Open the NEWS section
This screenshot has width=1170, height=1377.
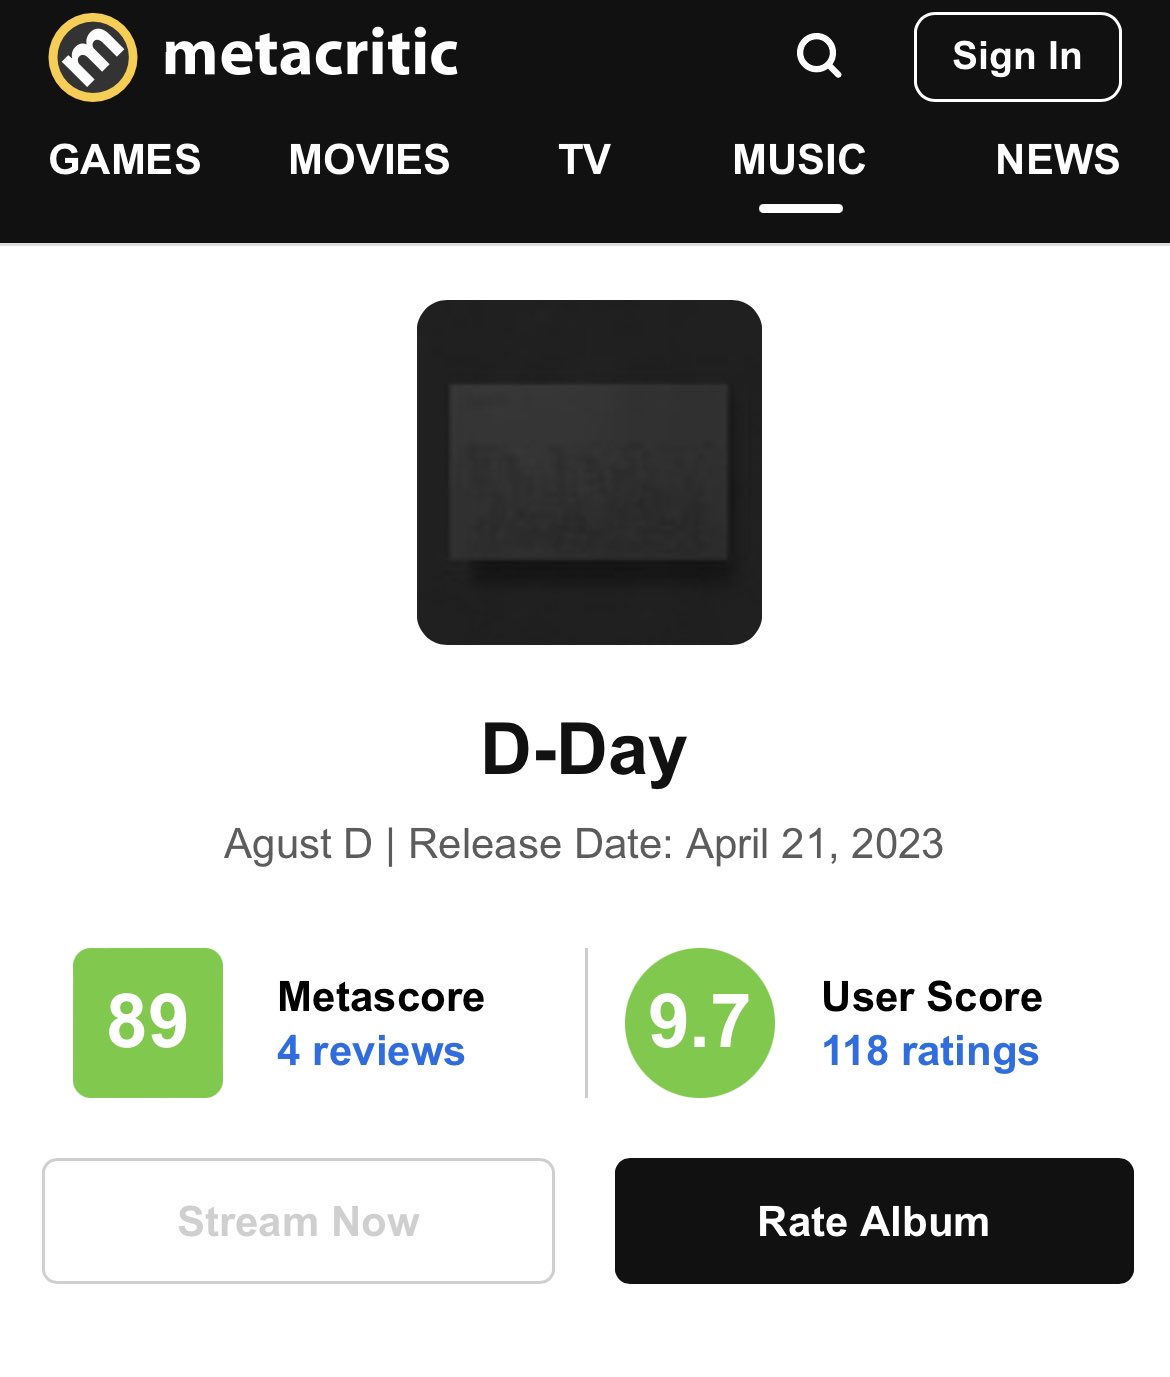[x=1058, y=160]
